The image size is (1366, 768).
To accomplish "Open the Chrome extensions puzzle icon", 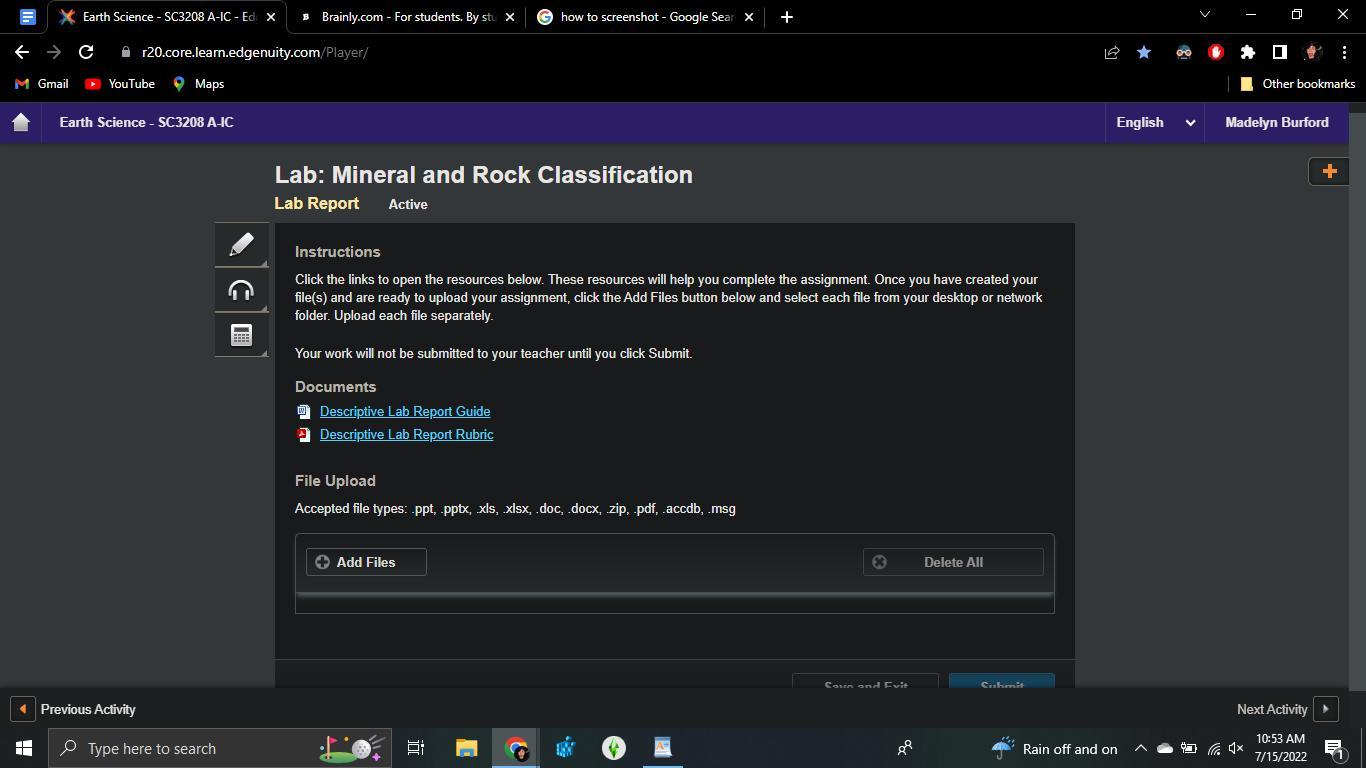I will coord(1248,52).
